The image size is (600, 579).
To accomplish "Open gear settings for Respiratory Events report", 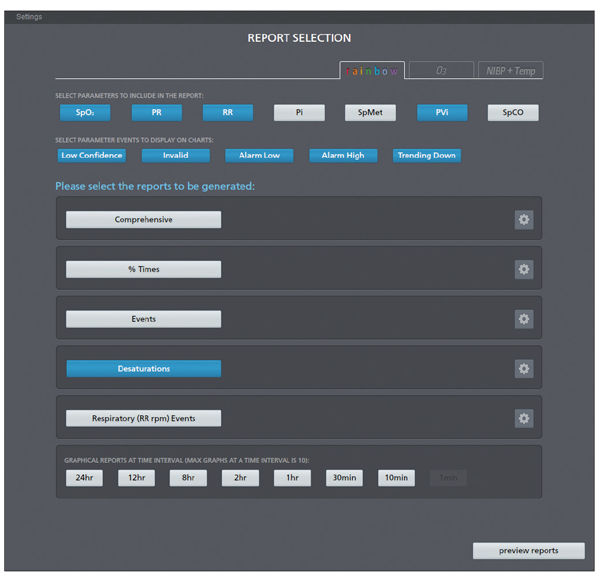I will pos(524,418).
